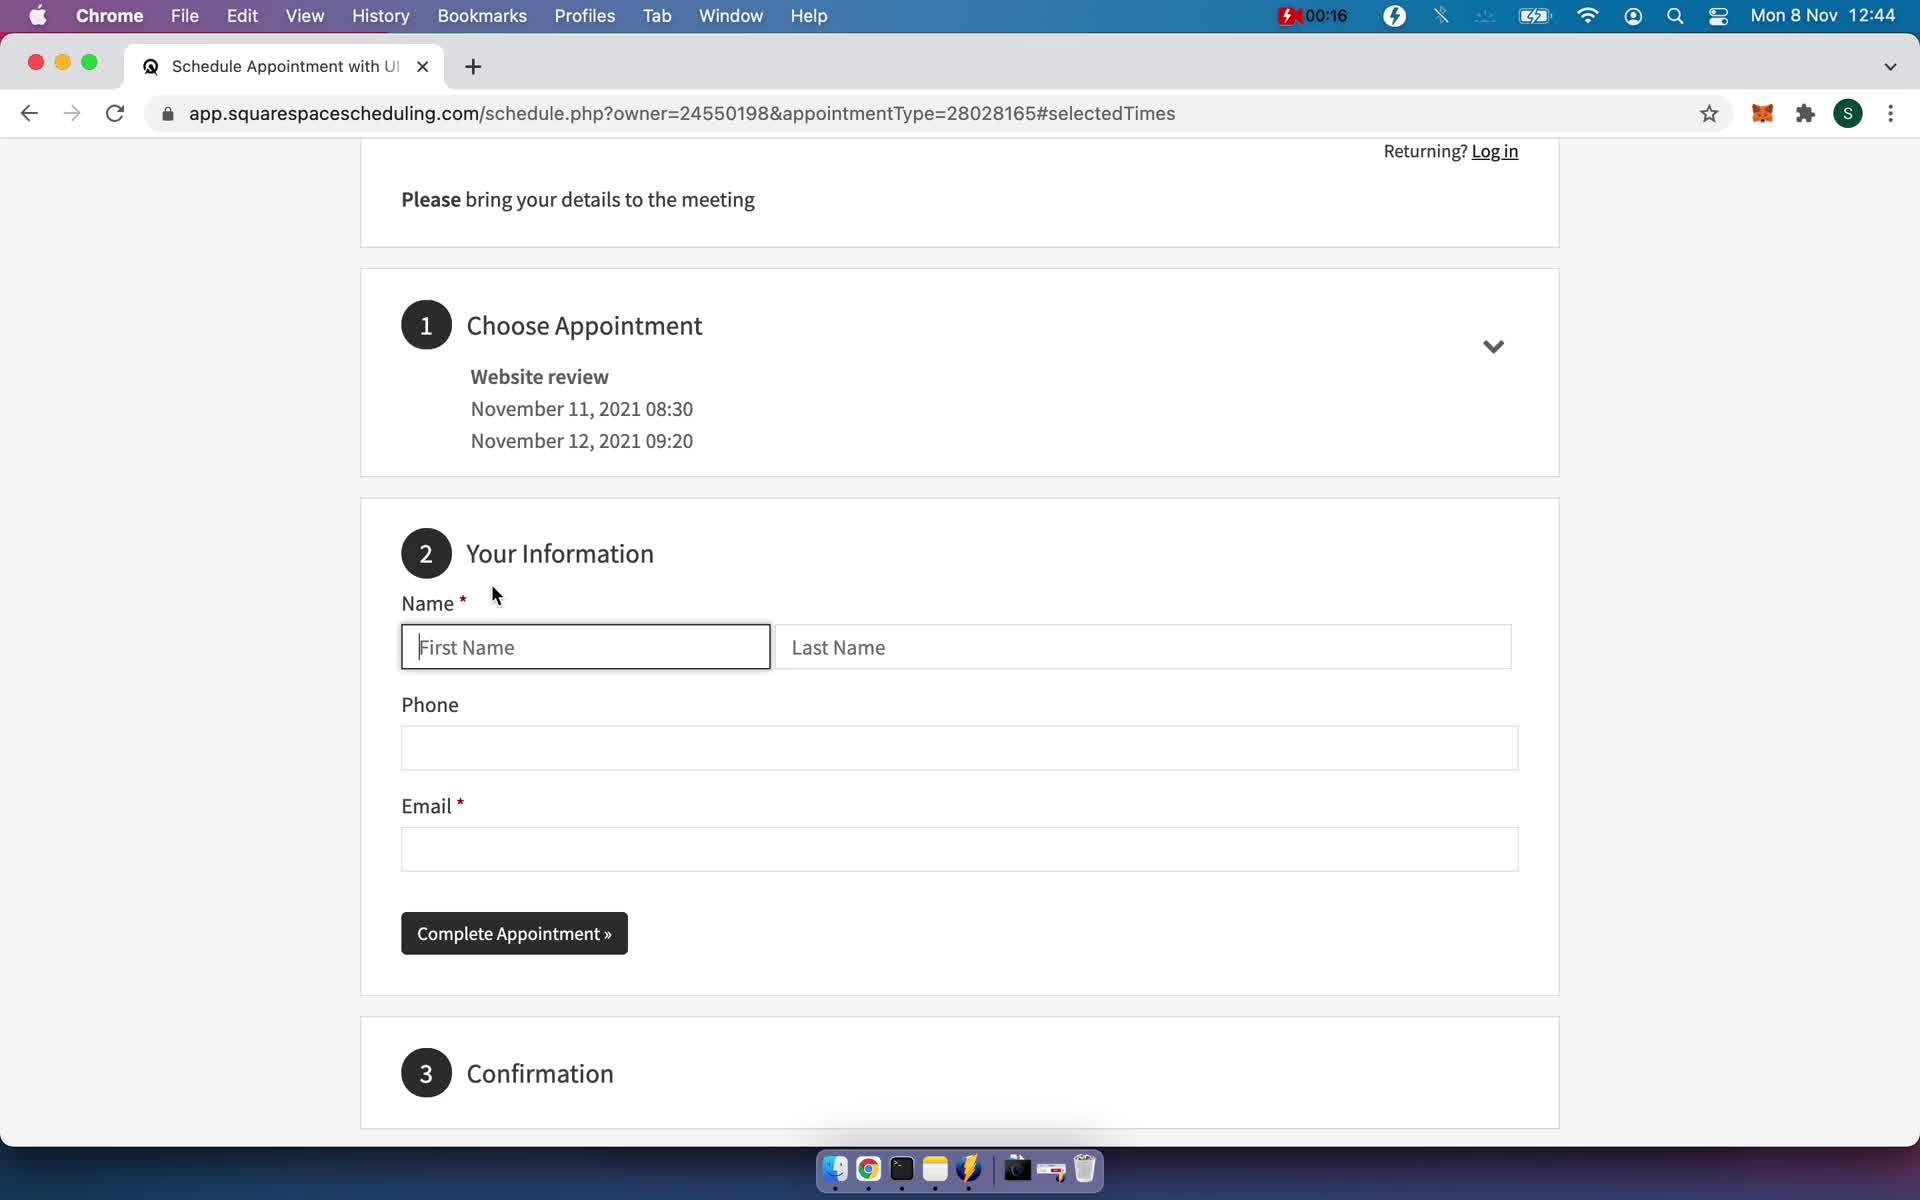Check the battery status icon

pyautogui.click(x=1534, y=16)
